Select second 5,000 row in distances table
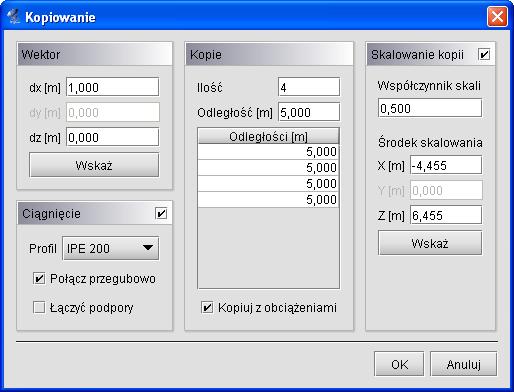 click(x=268, y=168)
